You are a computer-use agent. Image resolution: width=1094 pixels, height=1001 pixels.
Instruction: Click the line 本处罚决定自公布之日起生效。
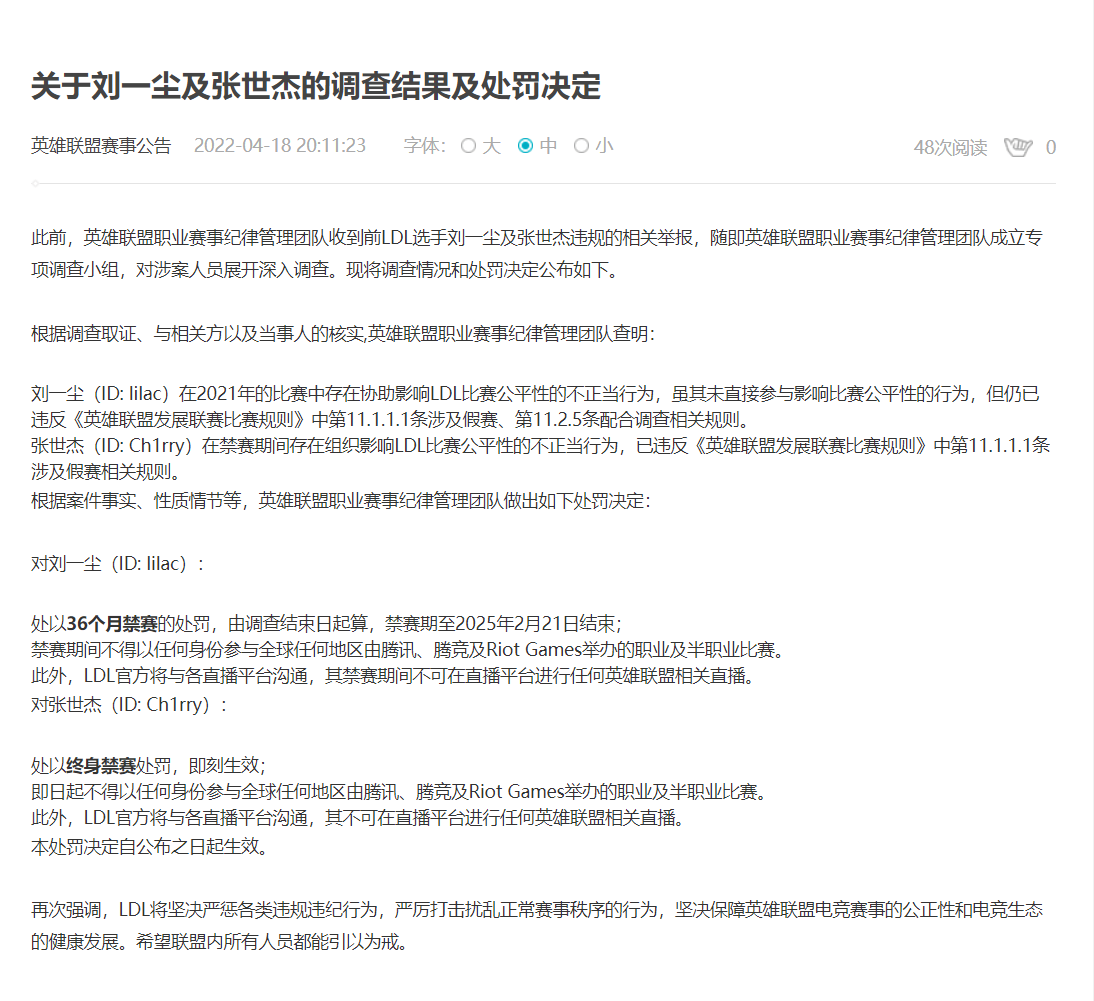[150, 847]
